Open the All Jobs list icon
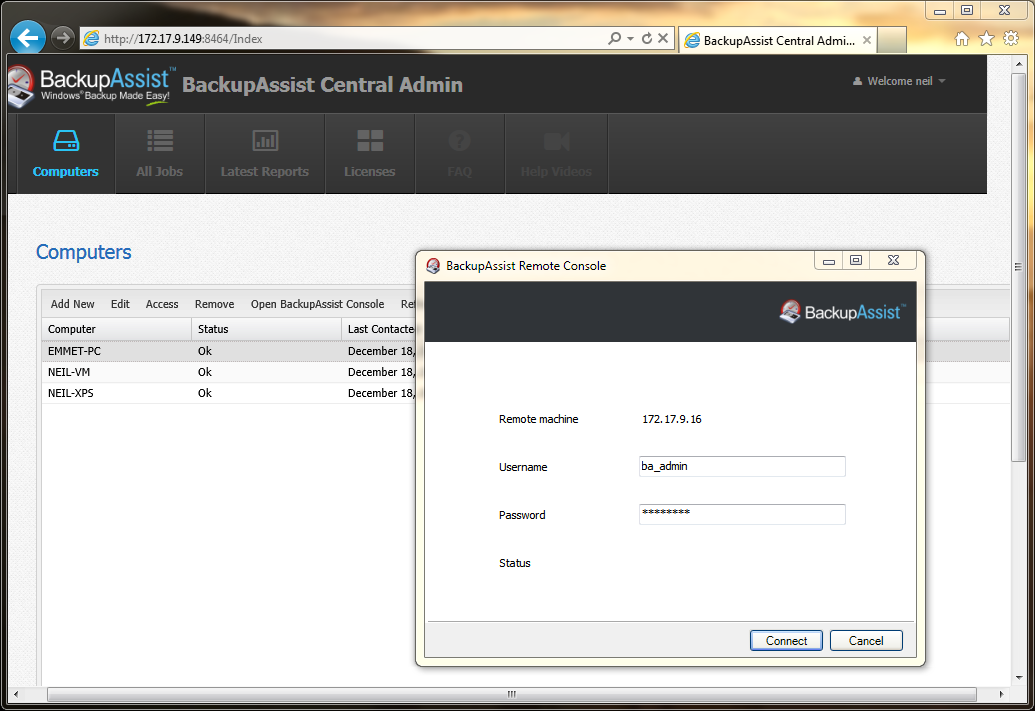This screenshot has height=711, width=1035. tap(160, 141)
